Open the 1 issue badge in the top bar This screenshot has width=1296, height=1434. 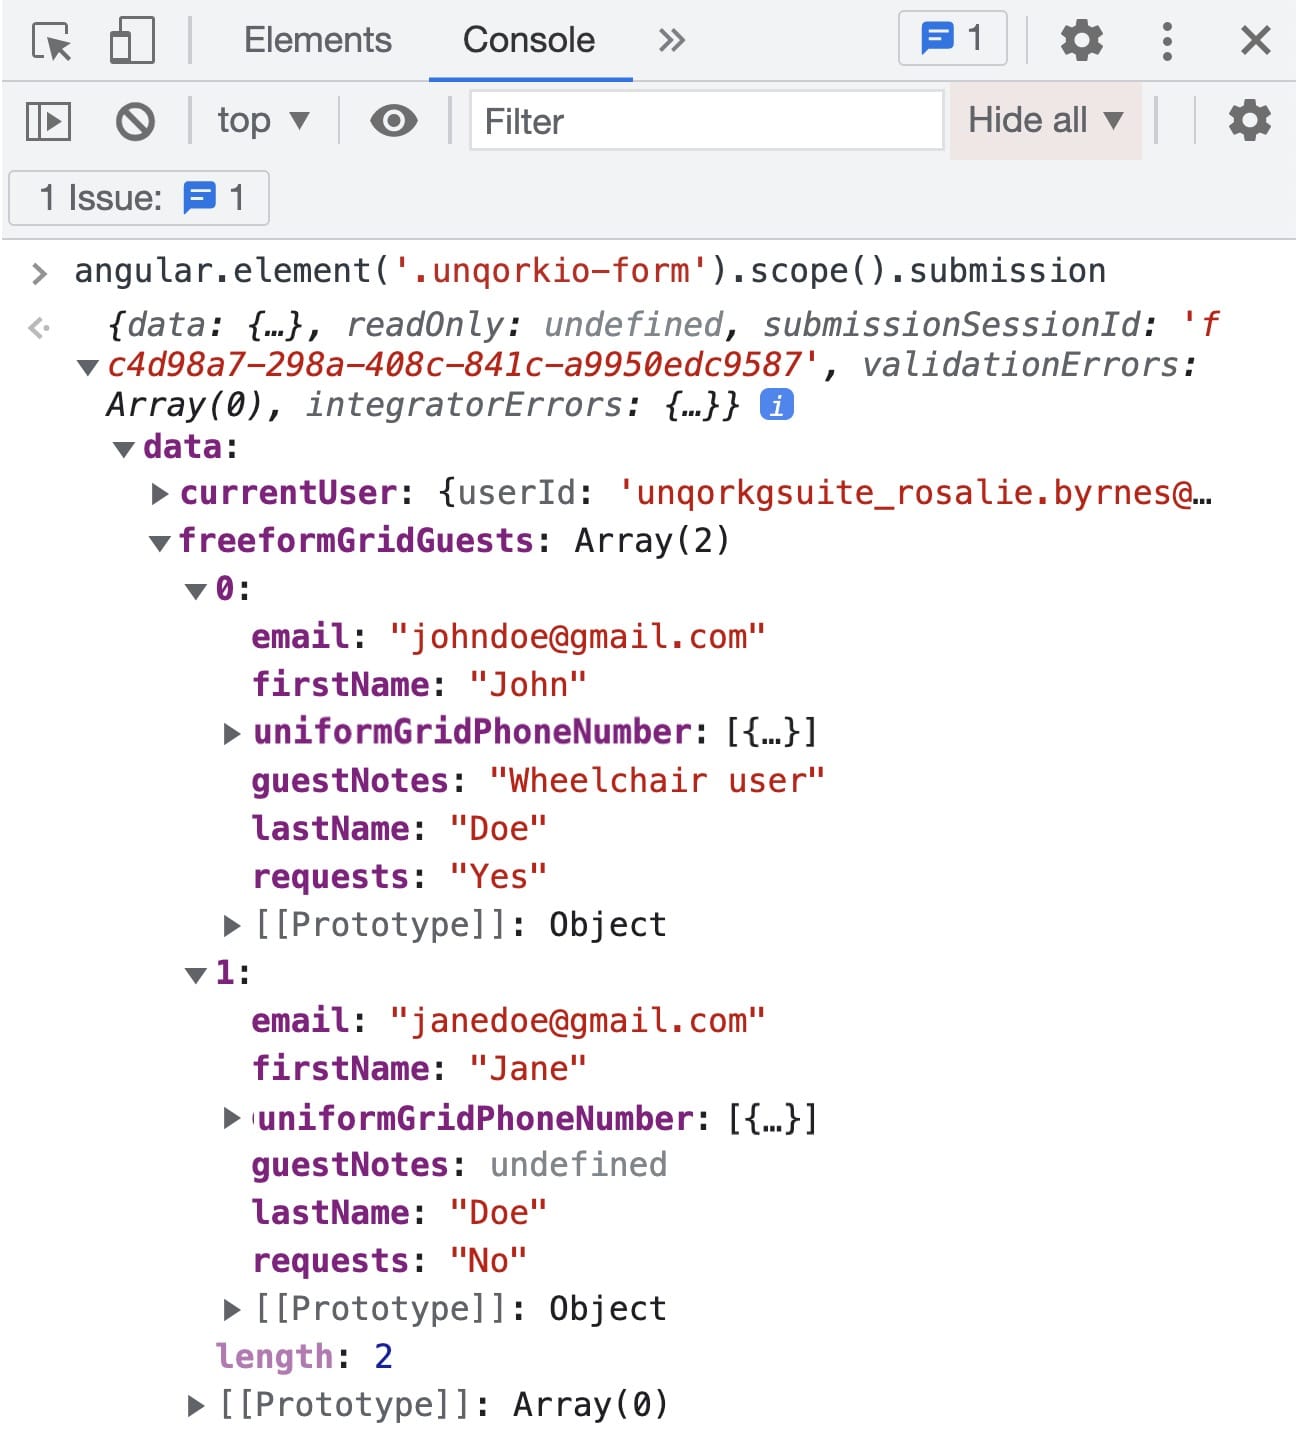(x=952, y=38)
